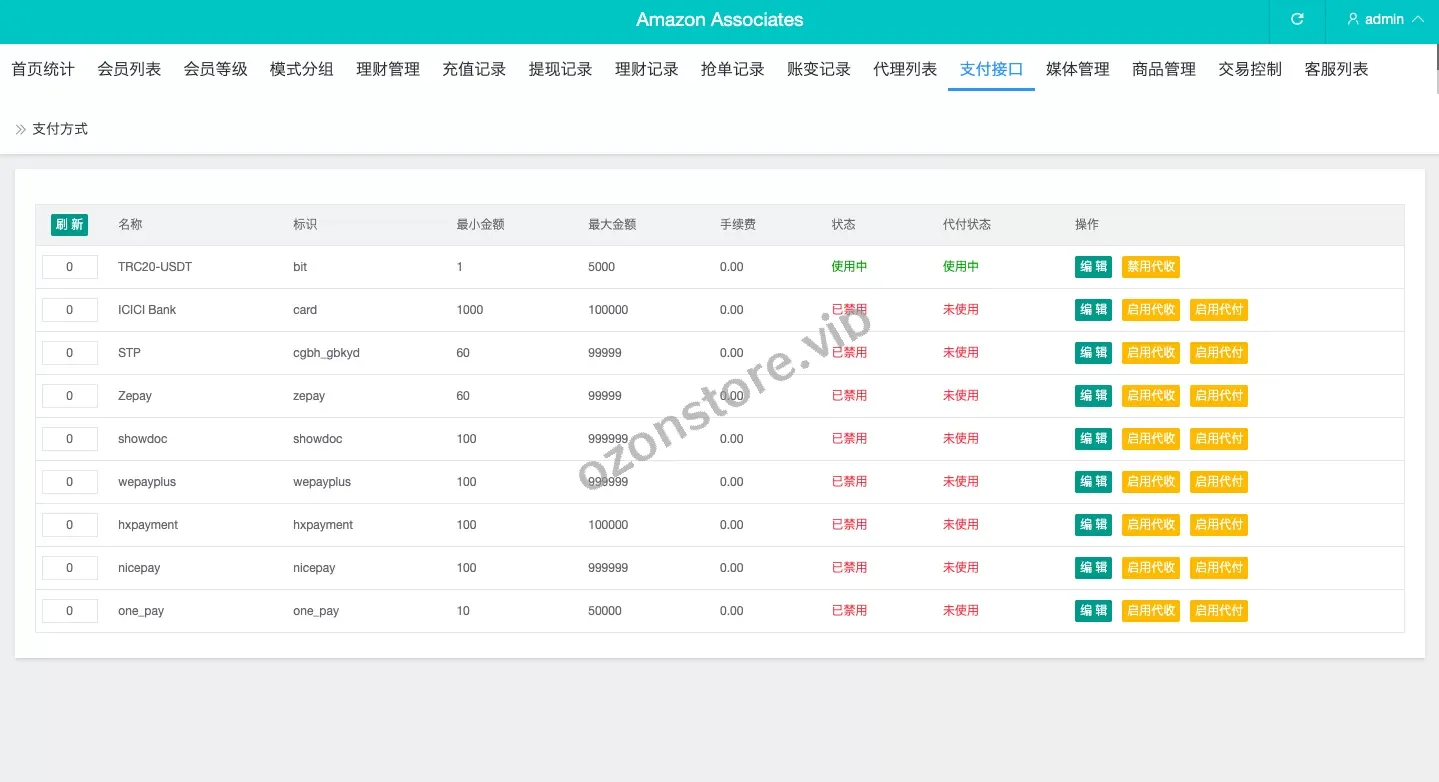1439x782 pixels.
Task: Edit the Zepay payment method
Action: (1093, 396)
